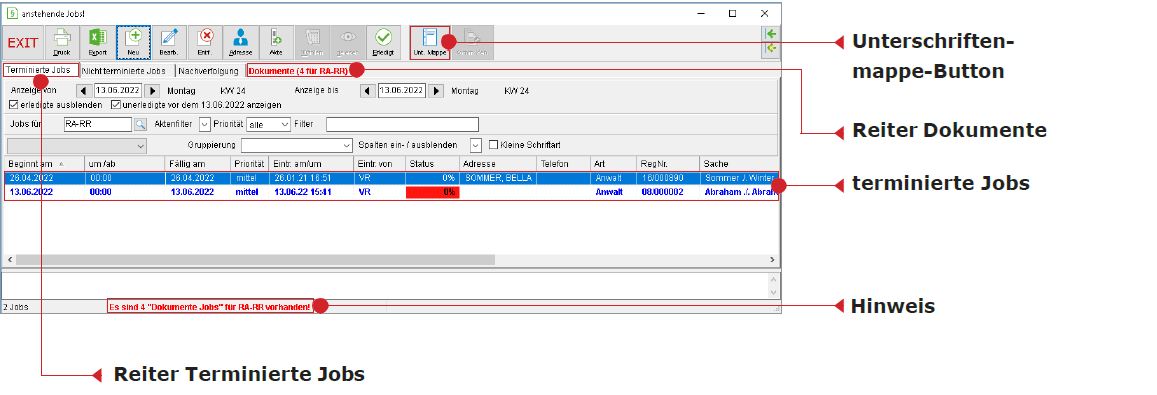Open the grey unlabeled dropdown left of Gruppierung
Image resolution: width=1157 pixels, height=395 pixels.
click(77, 145)
